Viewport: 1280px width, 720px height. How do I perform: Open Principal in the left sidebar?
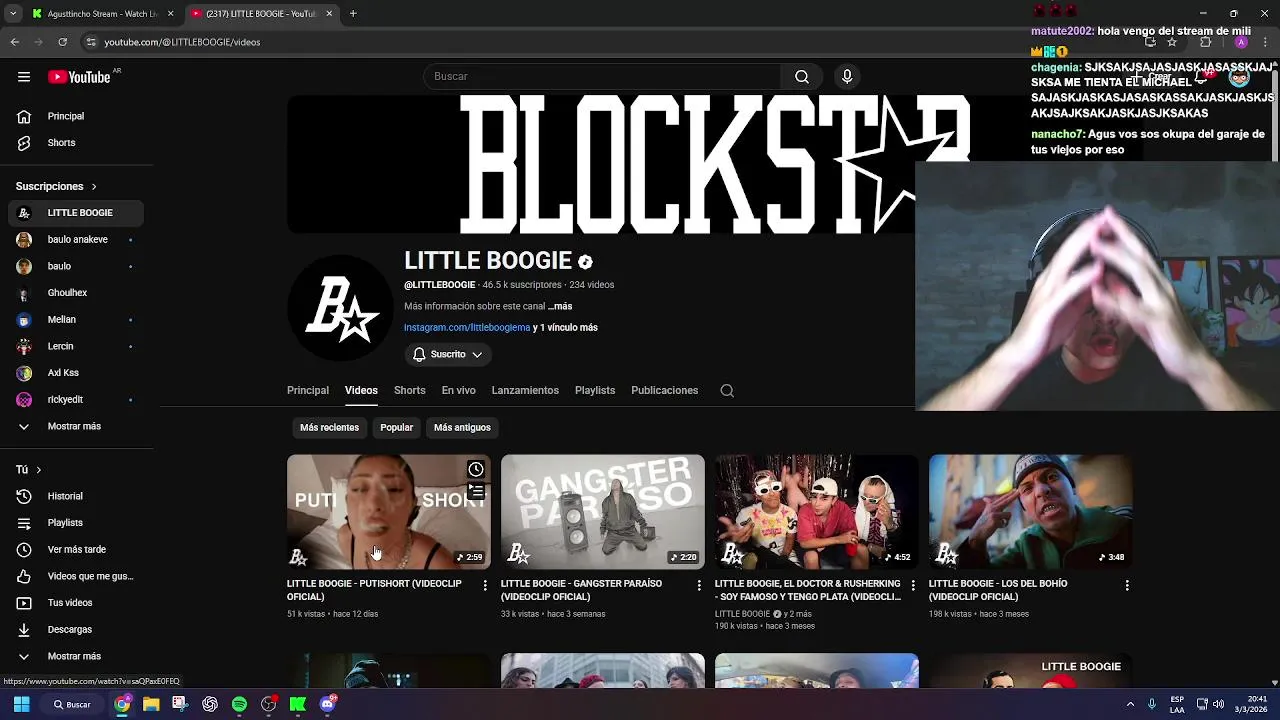pyautogui.click(x=74, y=117)
